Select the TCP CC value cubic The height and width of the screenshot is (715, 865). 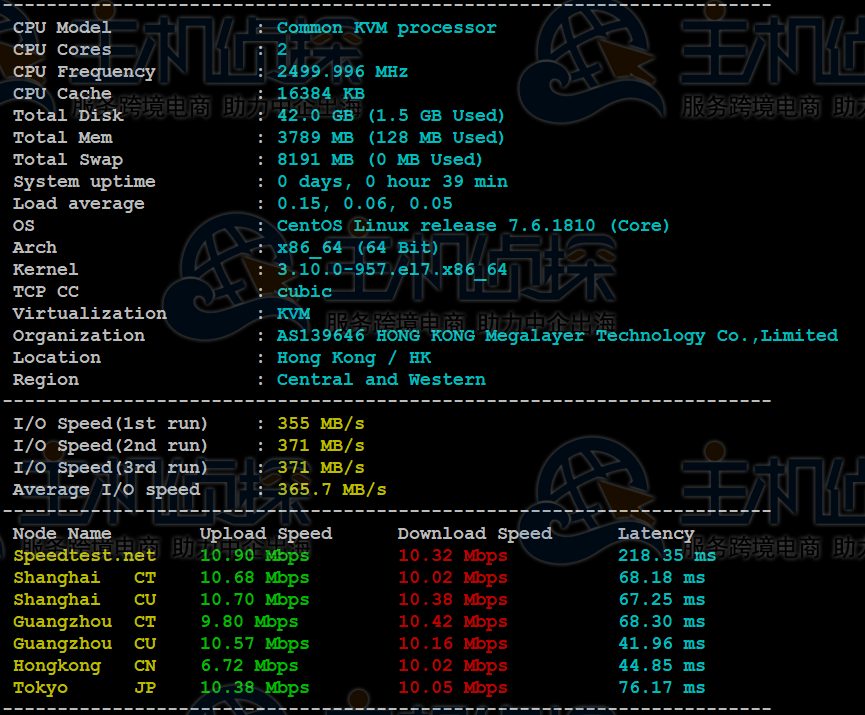click(x=304, y=292)
